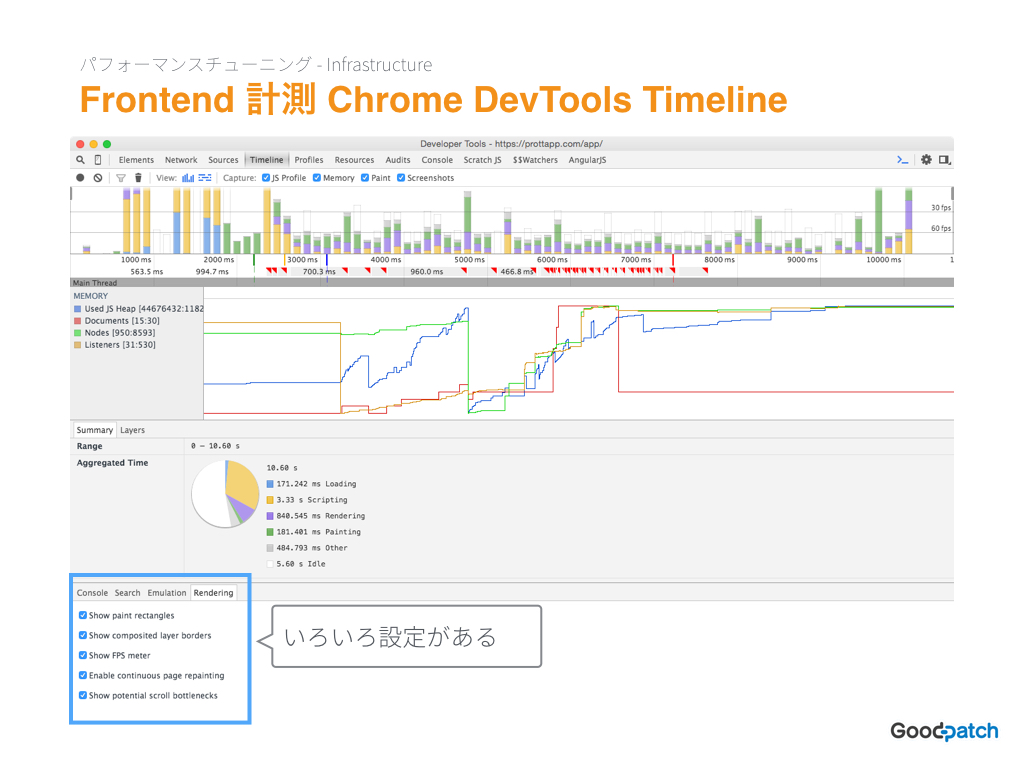
Task: Uncheck Show paint rectangles option
Action: click(x=83, y=615)
